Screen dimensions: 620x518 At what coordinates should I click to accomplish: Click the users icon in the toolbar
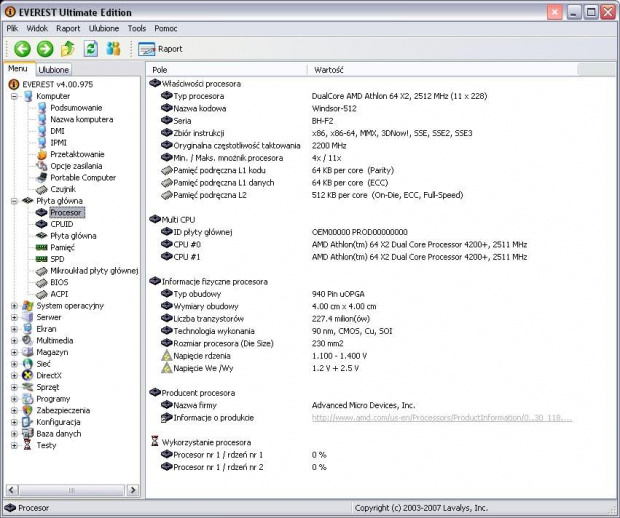(113, 49)
